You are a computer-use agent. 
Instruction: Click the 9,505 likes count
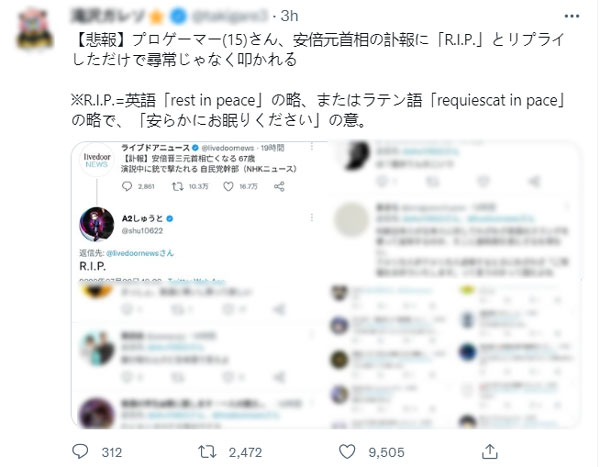pyautogui.click(x=386, y=452)
